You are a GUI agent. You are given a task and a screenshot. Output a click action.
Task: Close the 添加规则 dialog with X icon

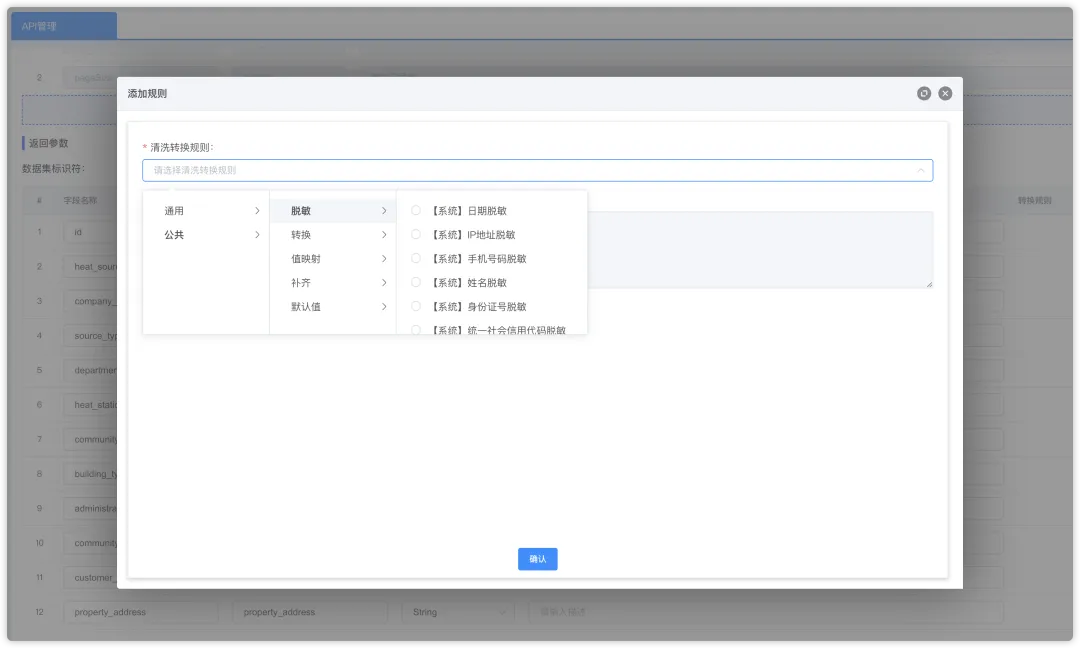945,94
